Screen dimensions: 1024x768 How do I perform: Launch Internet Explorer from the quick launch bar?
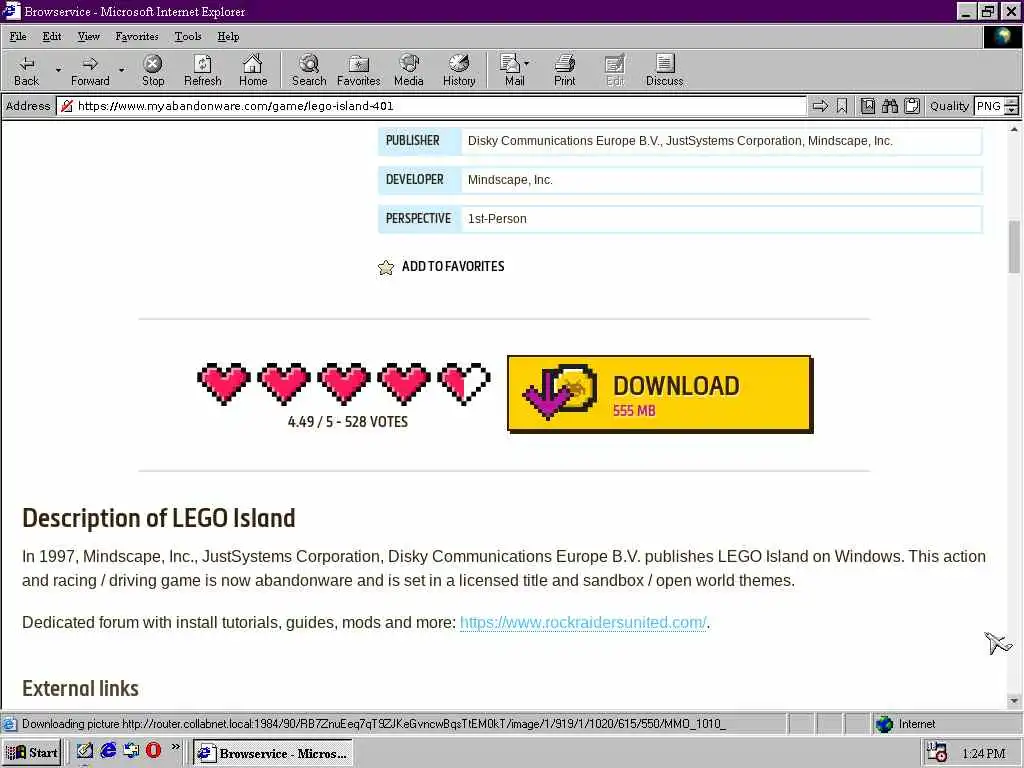point(108,750)
